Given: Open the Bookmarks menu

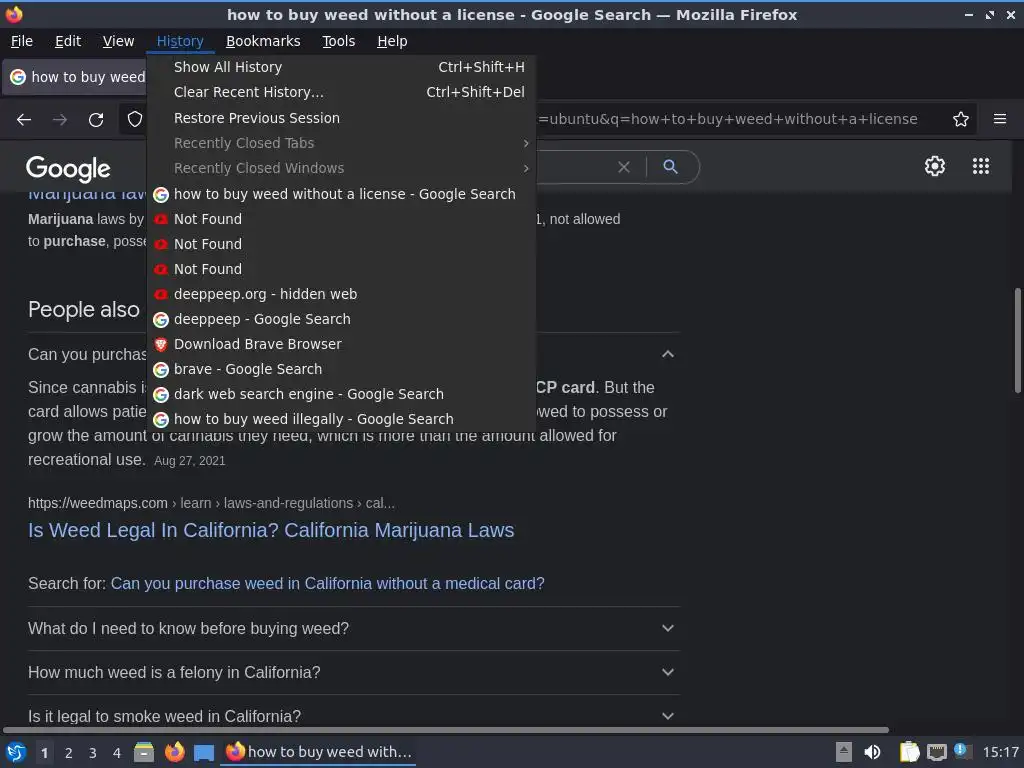Looking at the screenshot, I should click(263, 41).
